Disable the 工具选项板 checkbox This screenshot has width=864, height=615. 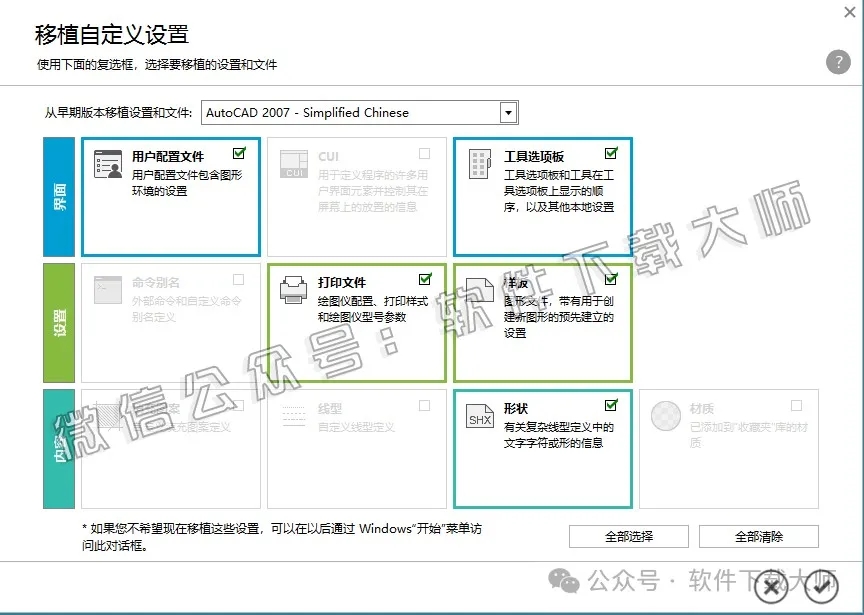pos(610,152)
